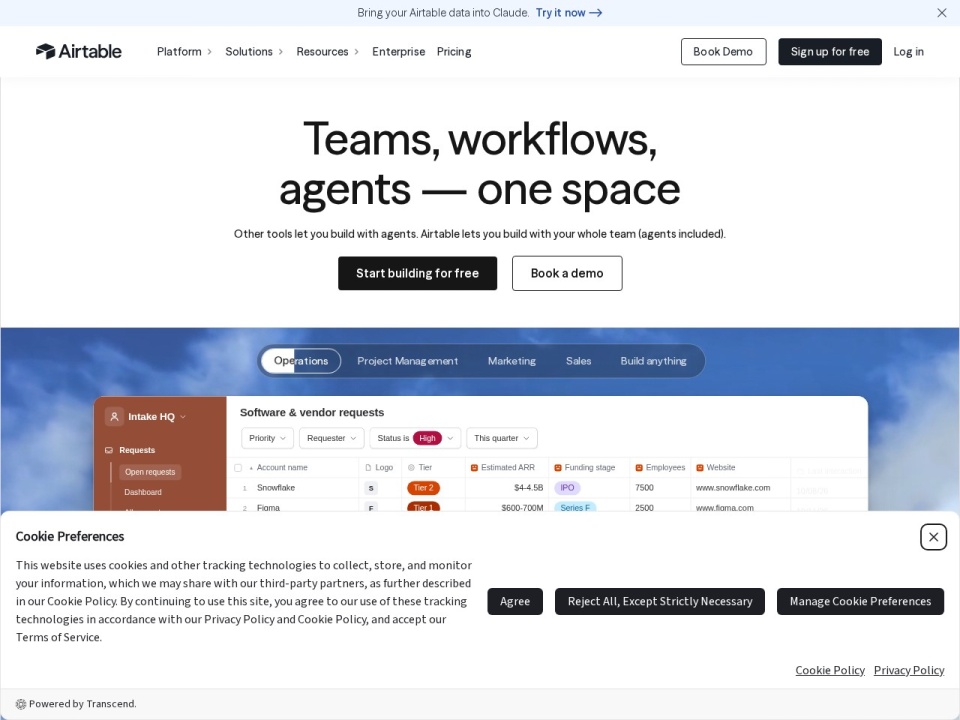
Task: Click Manage Cookie Preferences
Action: click(860, 601)
